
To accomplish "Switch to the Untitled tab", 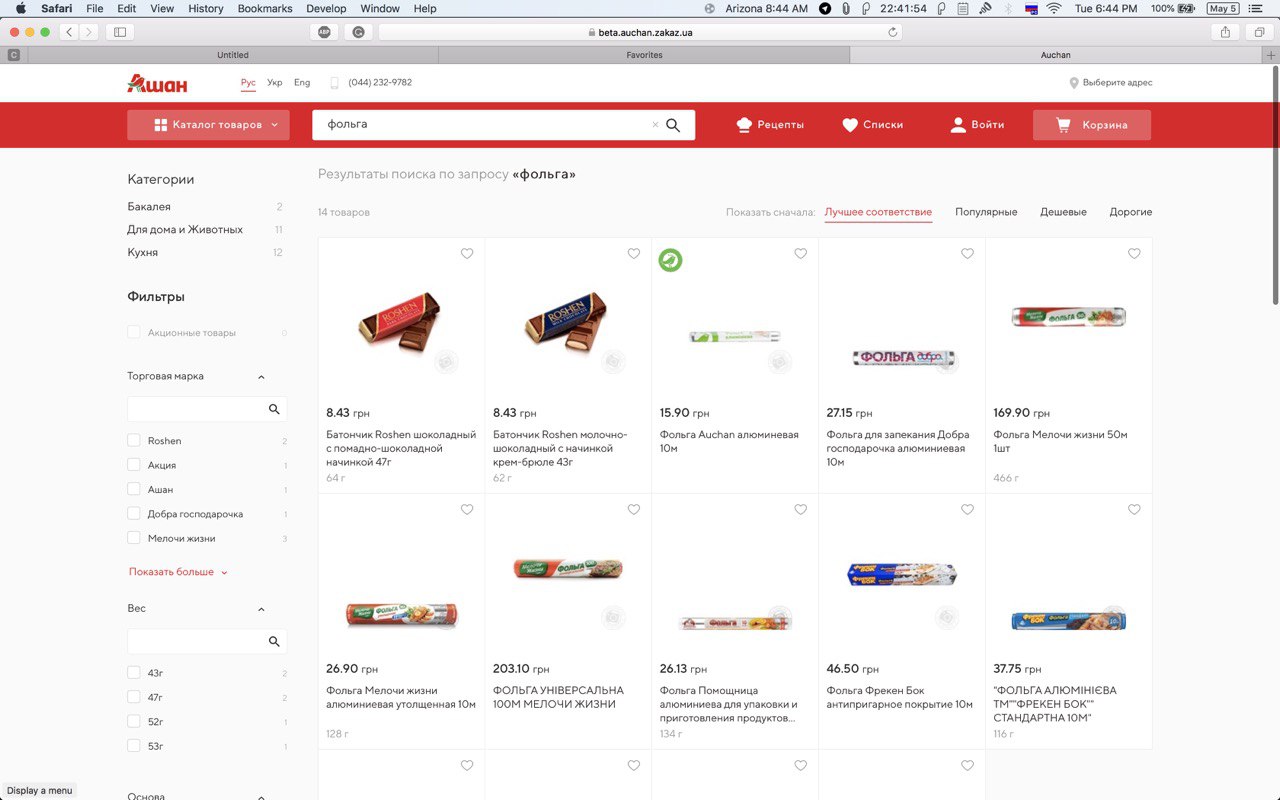I will pos(233,55).
